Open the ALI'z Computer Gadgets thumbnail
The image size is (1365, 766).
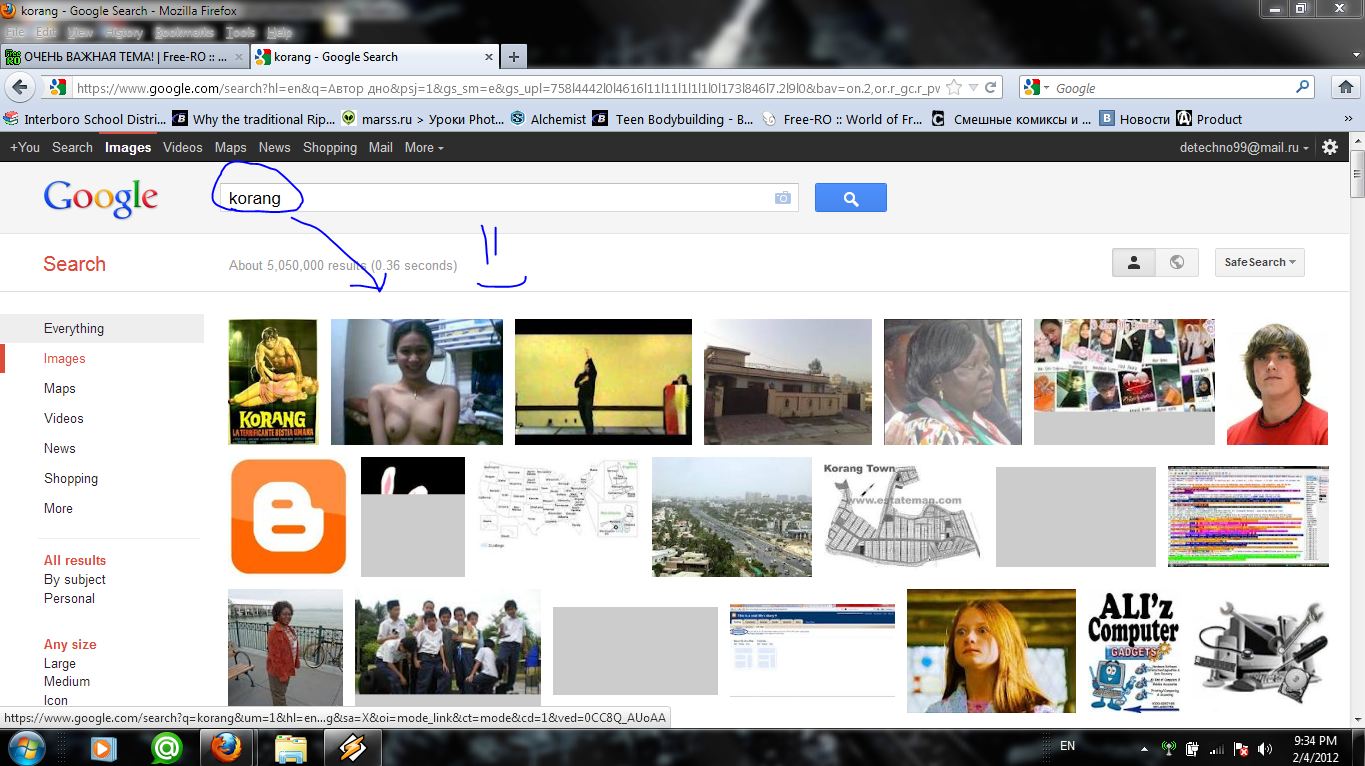point(1133,651)
